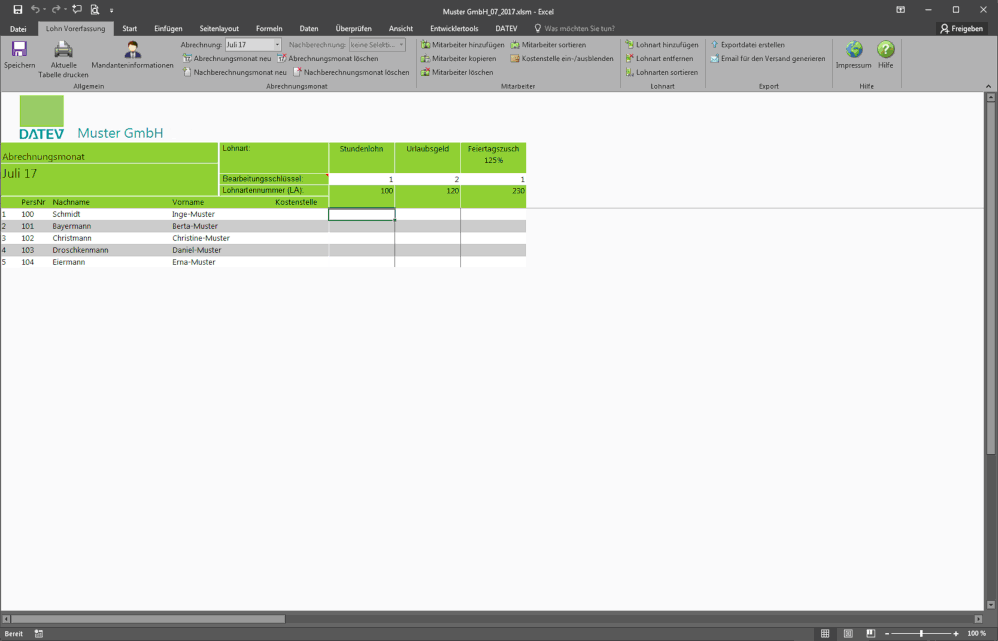Click the zoom out minus button

coord(887,634)
